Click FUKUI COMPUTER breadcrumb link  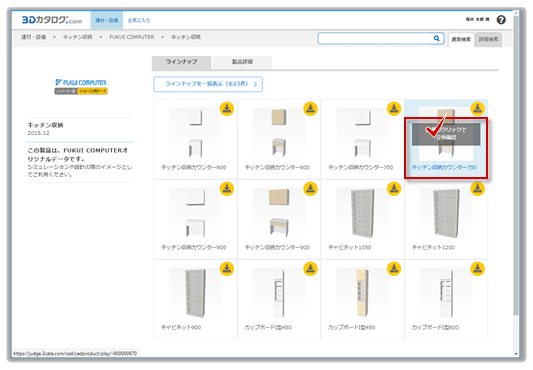click(132, 37)
